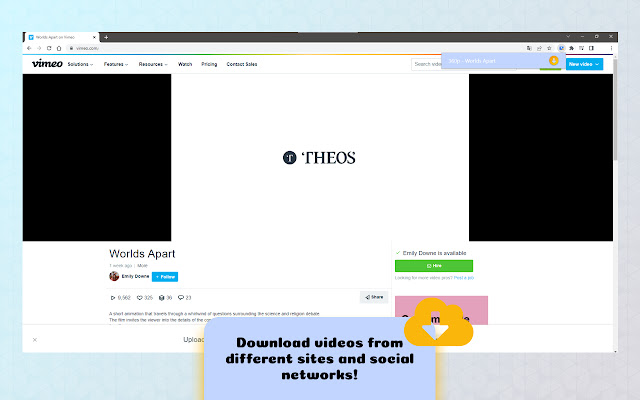Click the translate page icon
This screenshot has height=400, width=640.
click(x=529, y=48)
